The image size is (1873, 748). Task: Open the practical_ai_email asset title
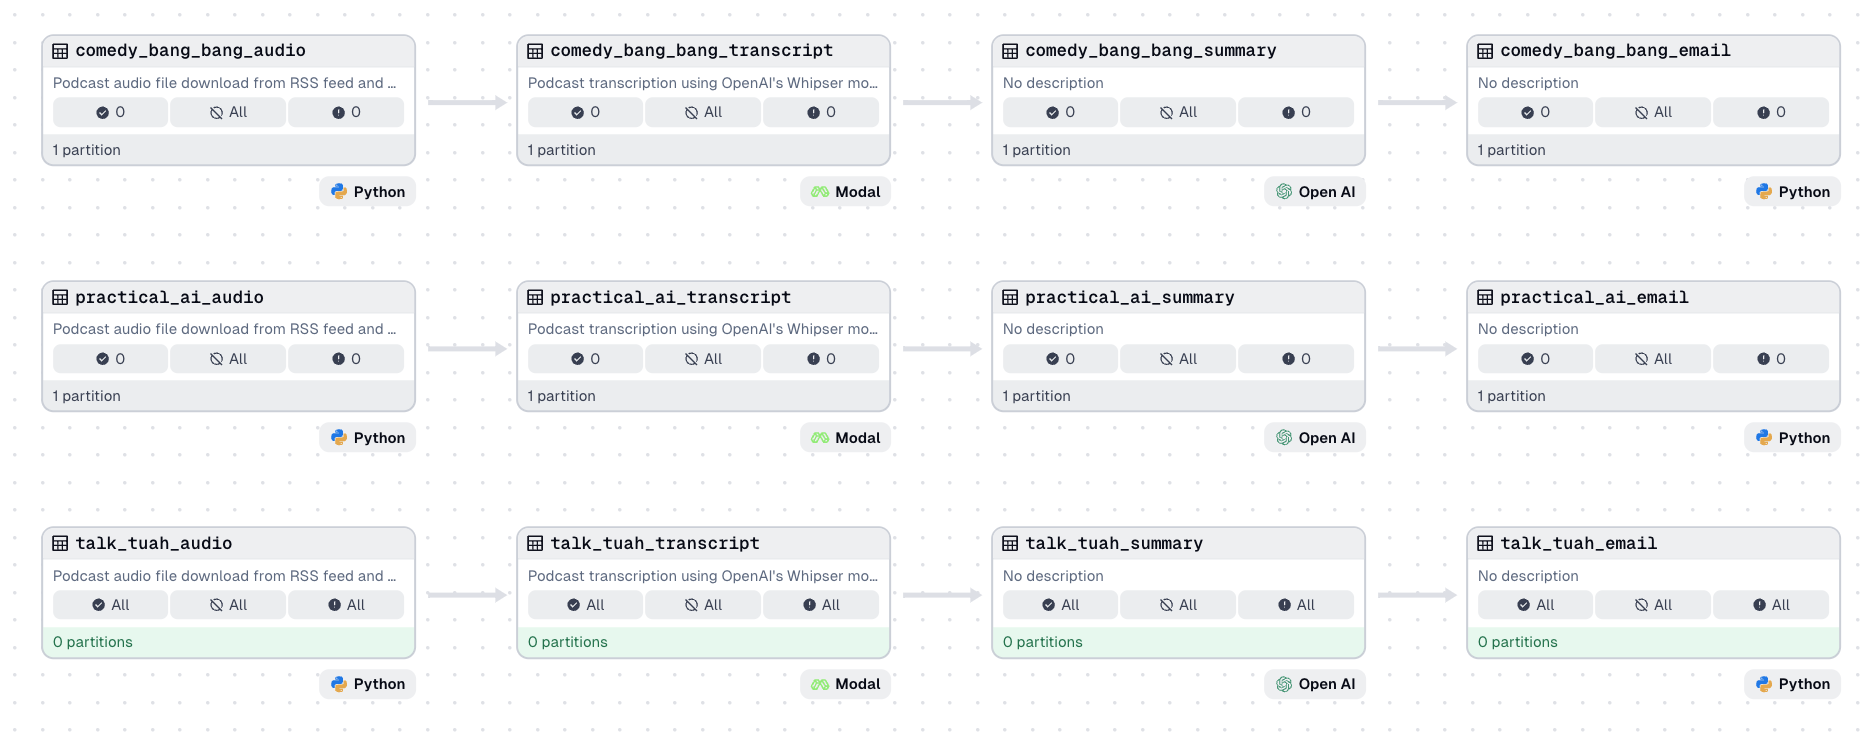(1594, 298)
